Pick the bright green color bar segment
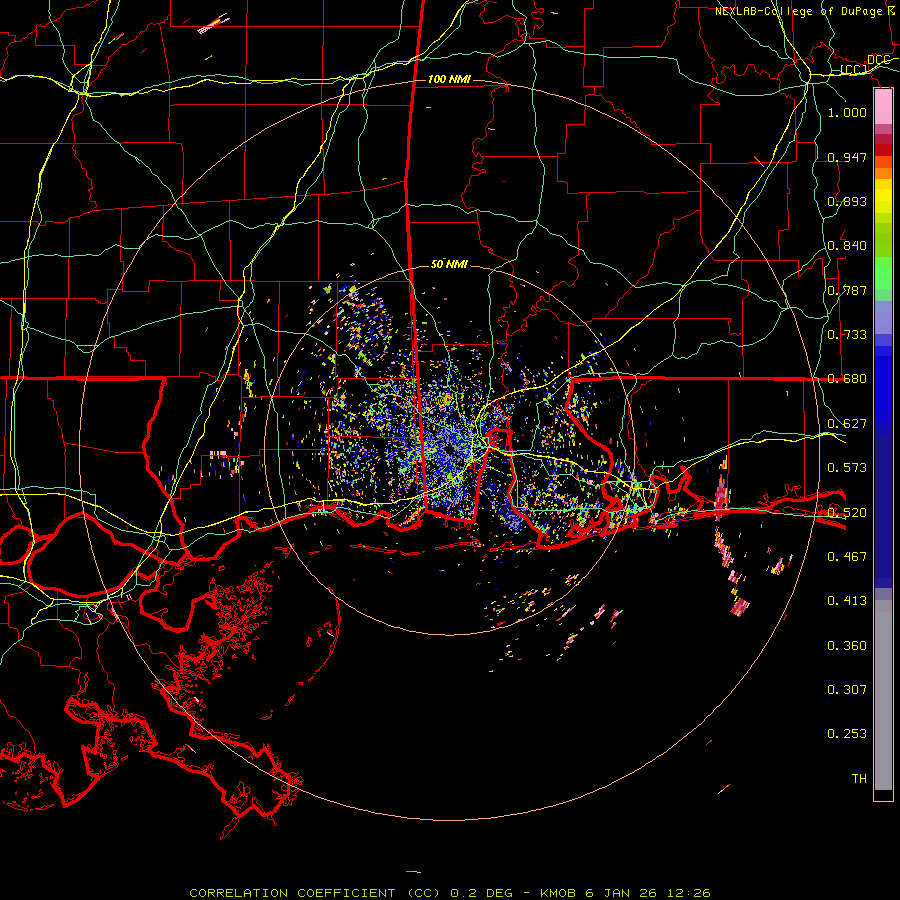 (883, 273)
